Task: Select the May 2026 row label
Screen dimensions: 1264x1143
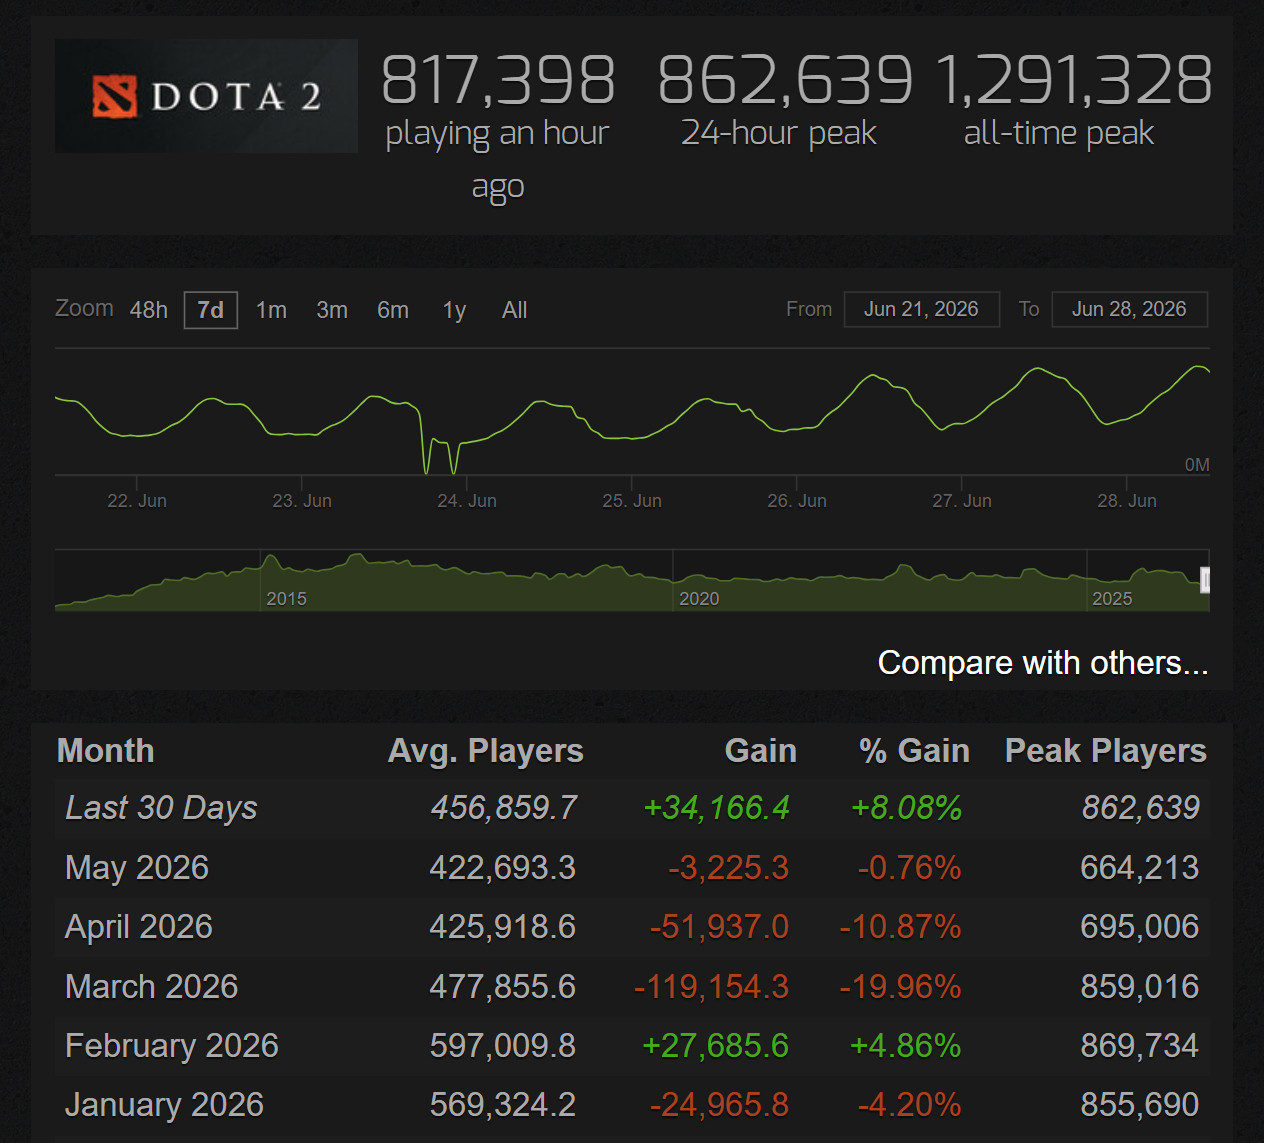Action: tap(137, 867)
